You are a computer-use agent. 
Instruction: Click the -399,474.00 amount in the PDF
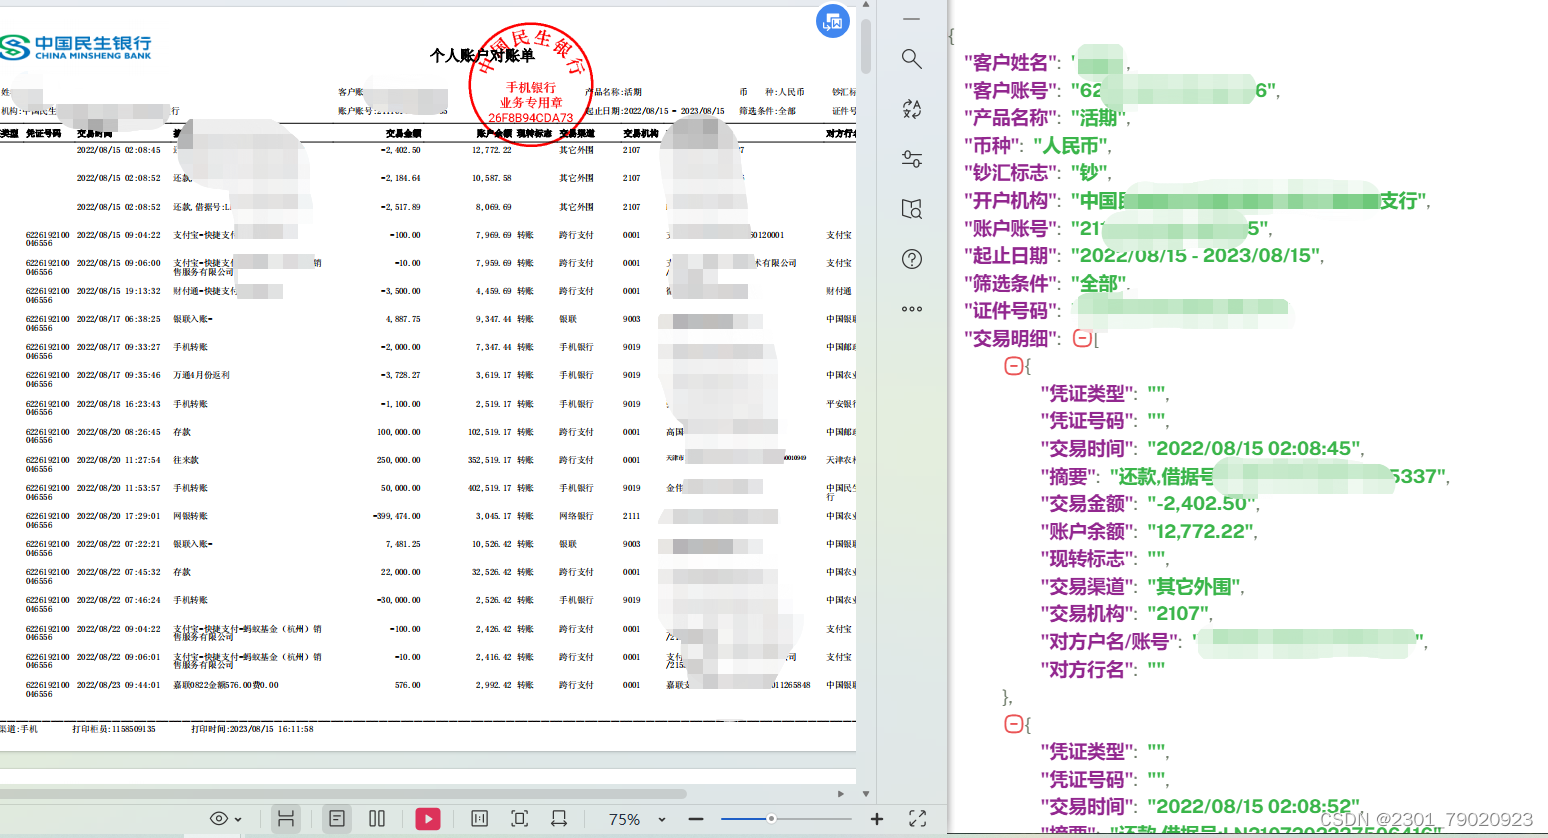pyautogui.click(x=396, y=516)
